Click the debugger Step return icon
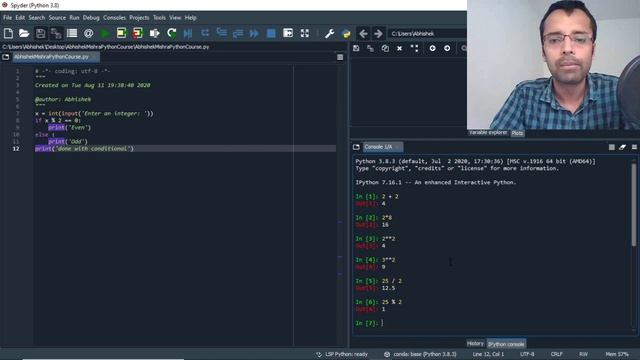 pyautogui.click(x=238, y=33)
